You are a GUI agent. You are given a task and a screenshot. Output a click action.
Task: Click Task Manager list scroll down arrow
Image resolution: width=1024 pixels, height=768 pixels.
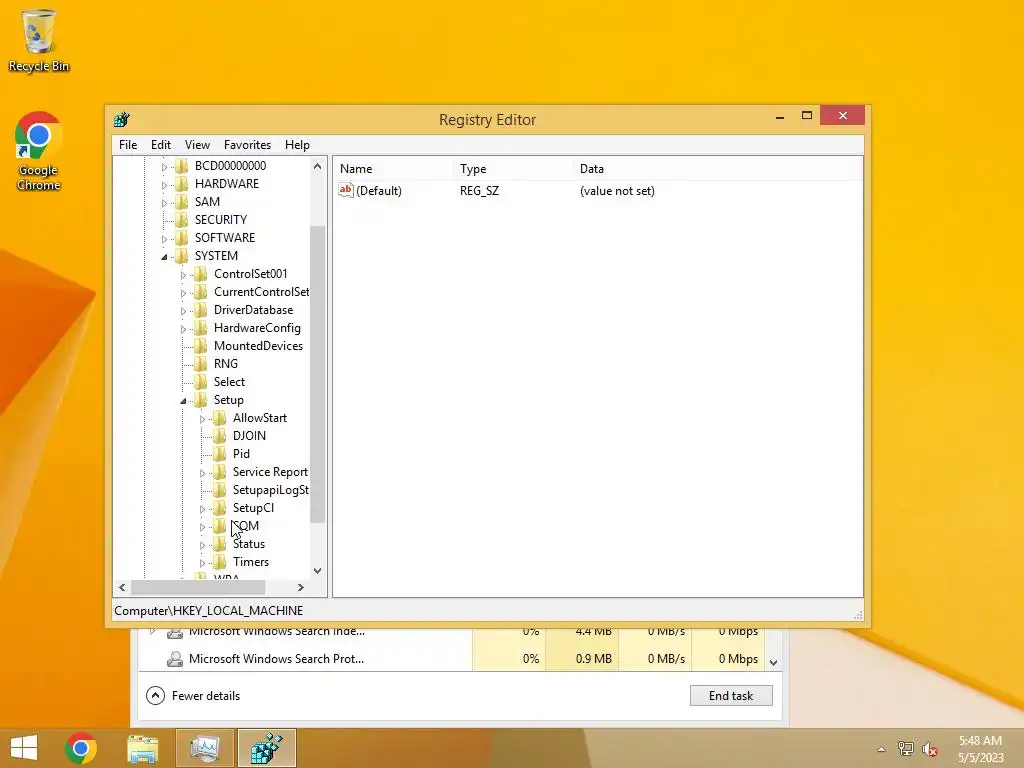point(773,662)
